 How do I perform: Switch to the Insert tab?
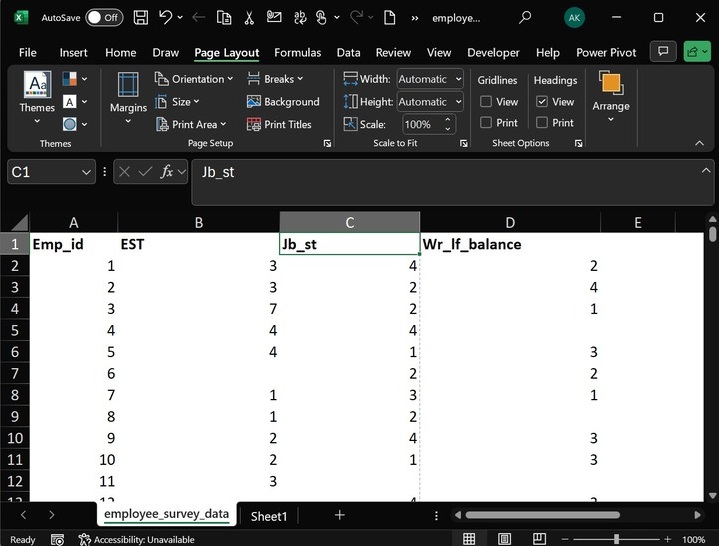click(x=73, y=52)
